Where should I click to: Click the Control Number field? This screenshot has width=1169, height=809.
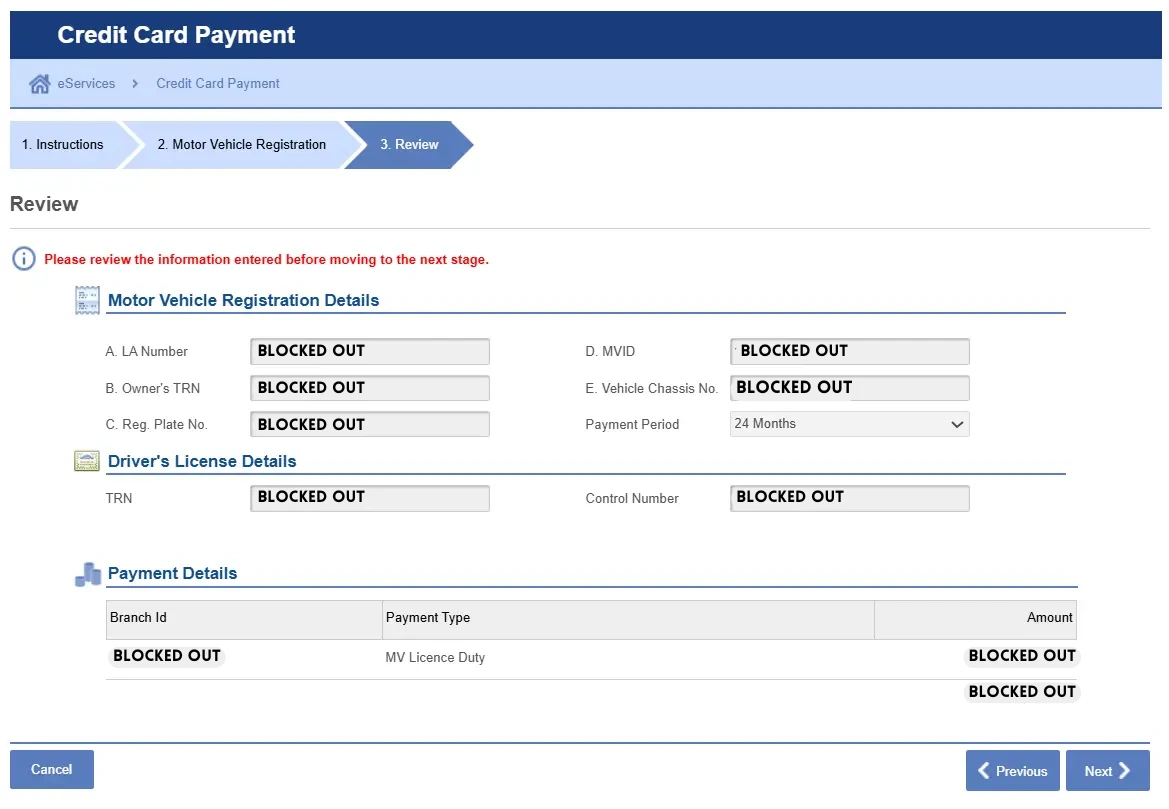(849, 498)
